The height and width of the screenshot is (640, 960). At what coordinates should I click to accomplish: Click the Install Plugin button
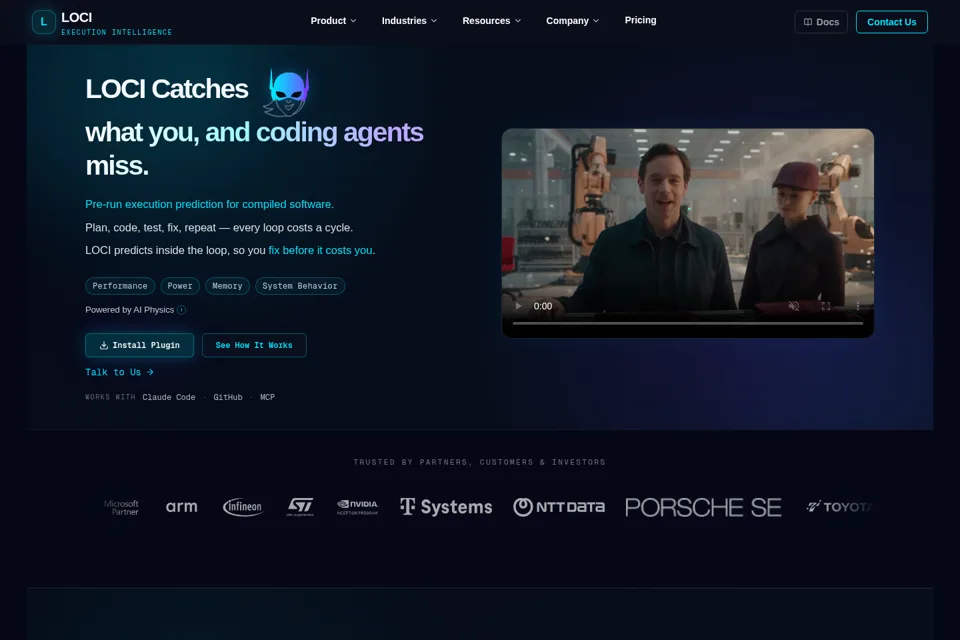point(140,345)
